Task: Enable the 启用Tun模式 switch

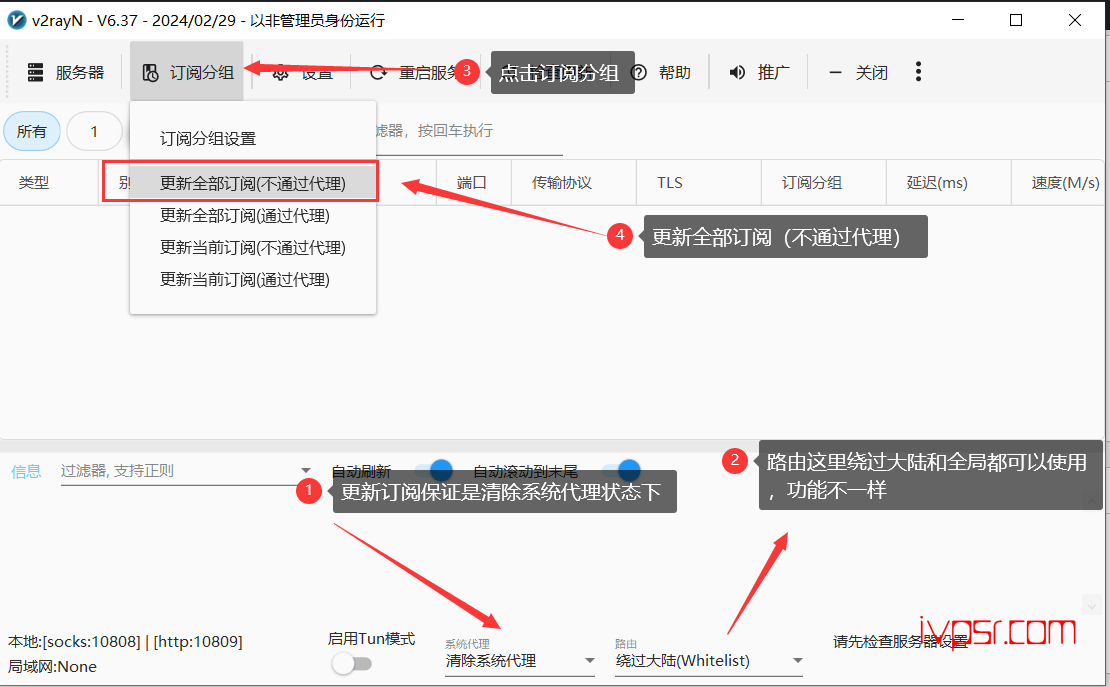Action: (352, 664)
